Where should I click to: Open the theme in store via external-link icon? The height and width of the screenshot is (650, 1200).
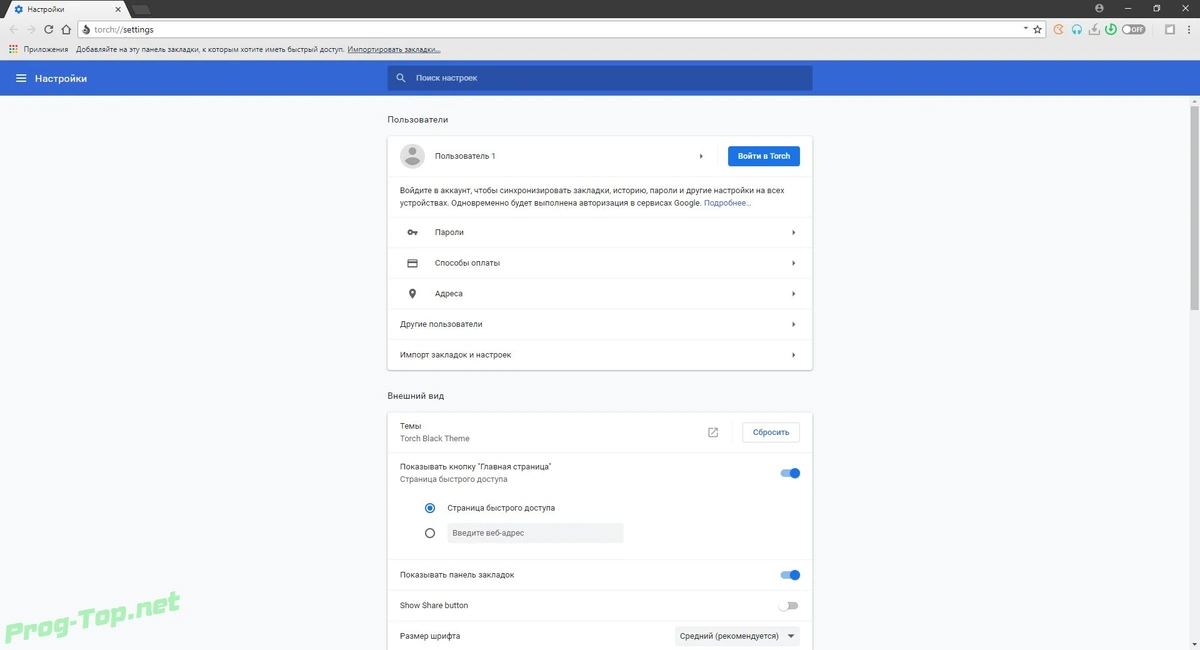point(713,432)
